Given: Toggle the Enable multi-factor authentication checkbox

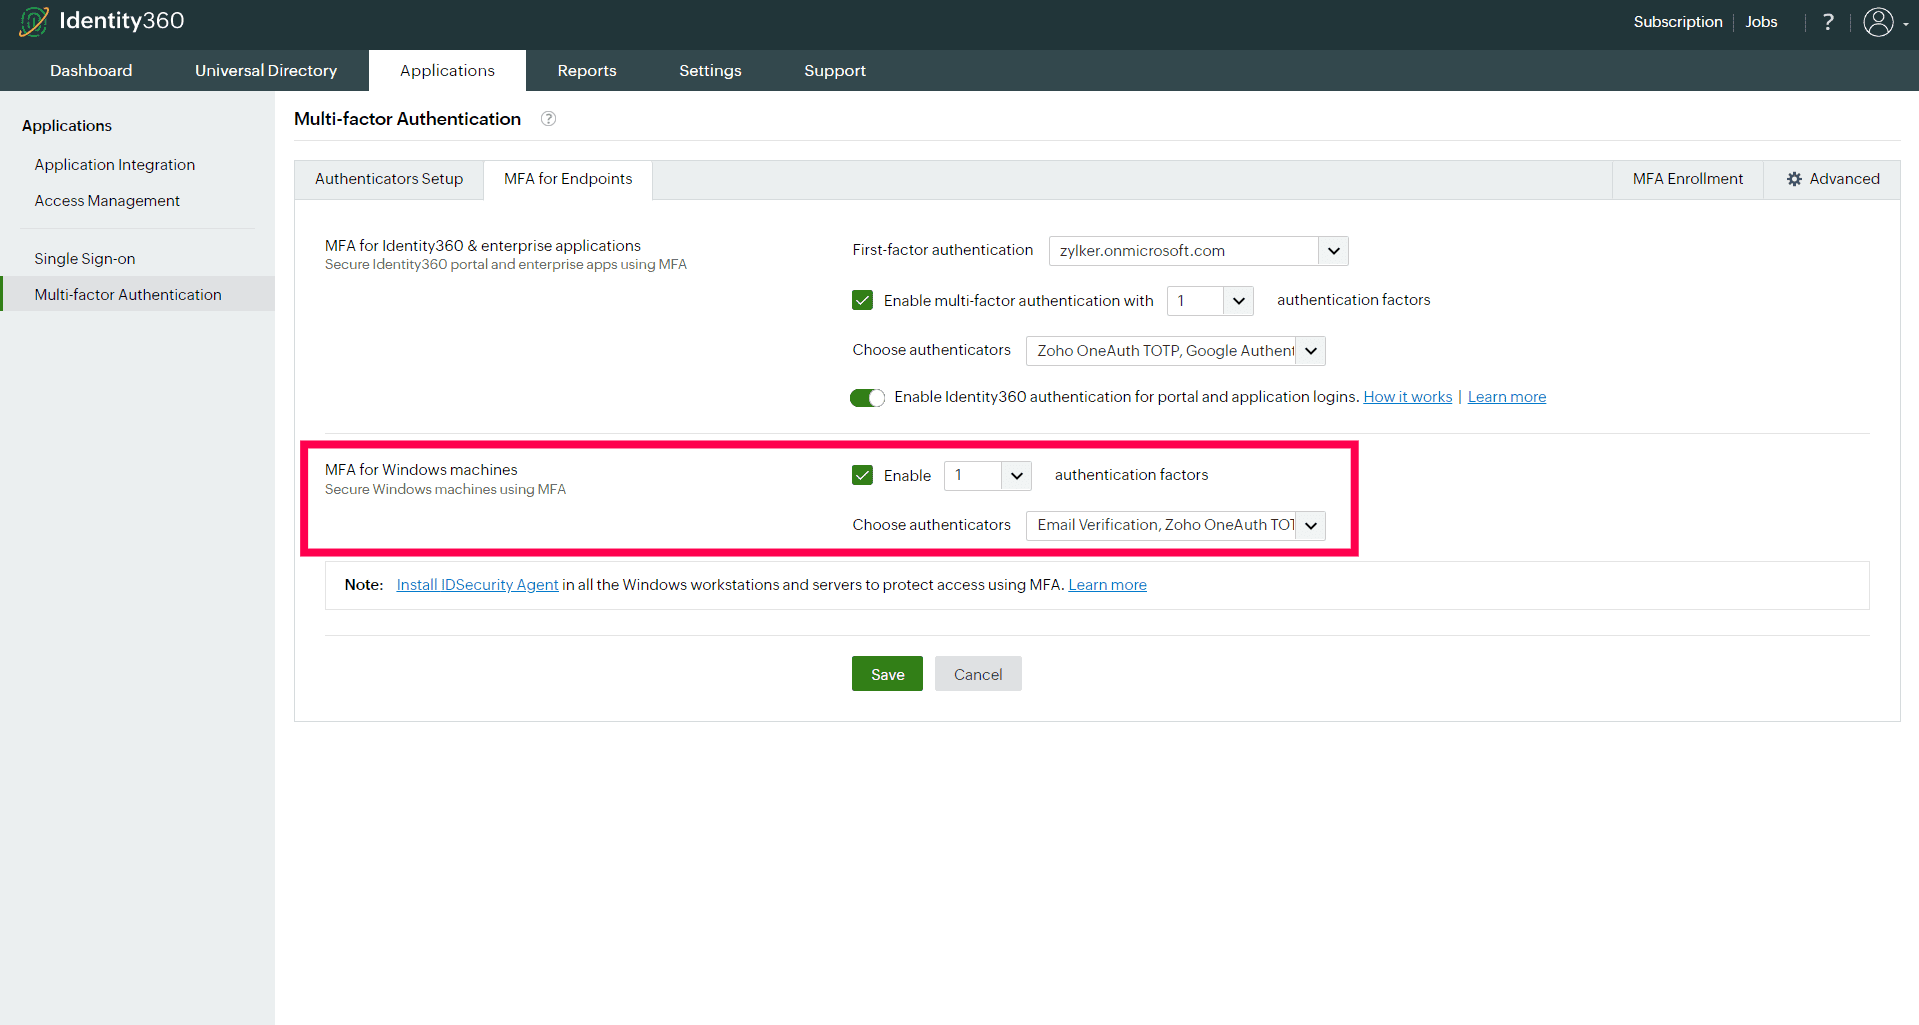Looking at the screenshot, I should [x=862, y=300].
